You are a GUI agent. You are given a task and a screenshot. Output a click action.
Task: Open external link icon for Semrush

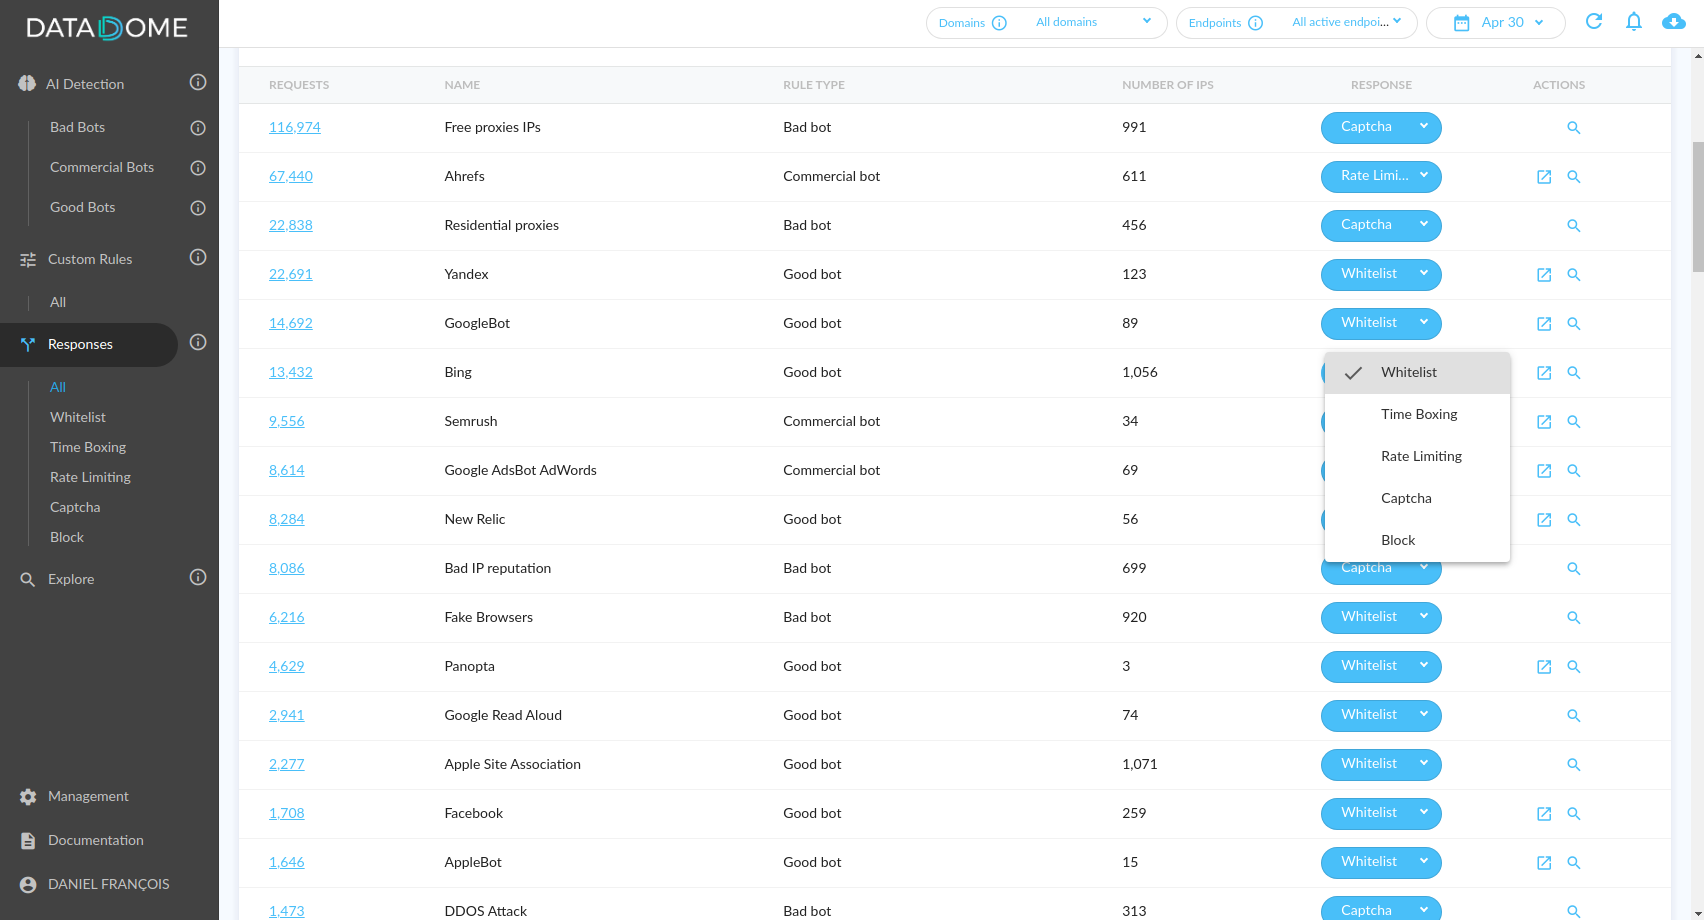1544,422
